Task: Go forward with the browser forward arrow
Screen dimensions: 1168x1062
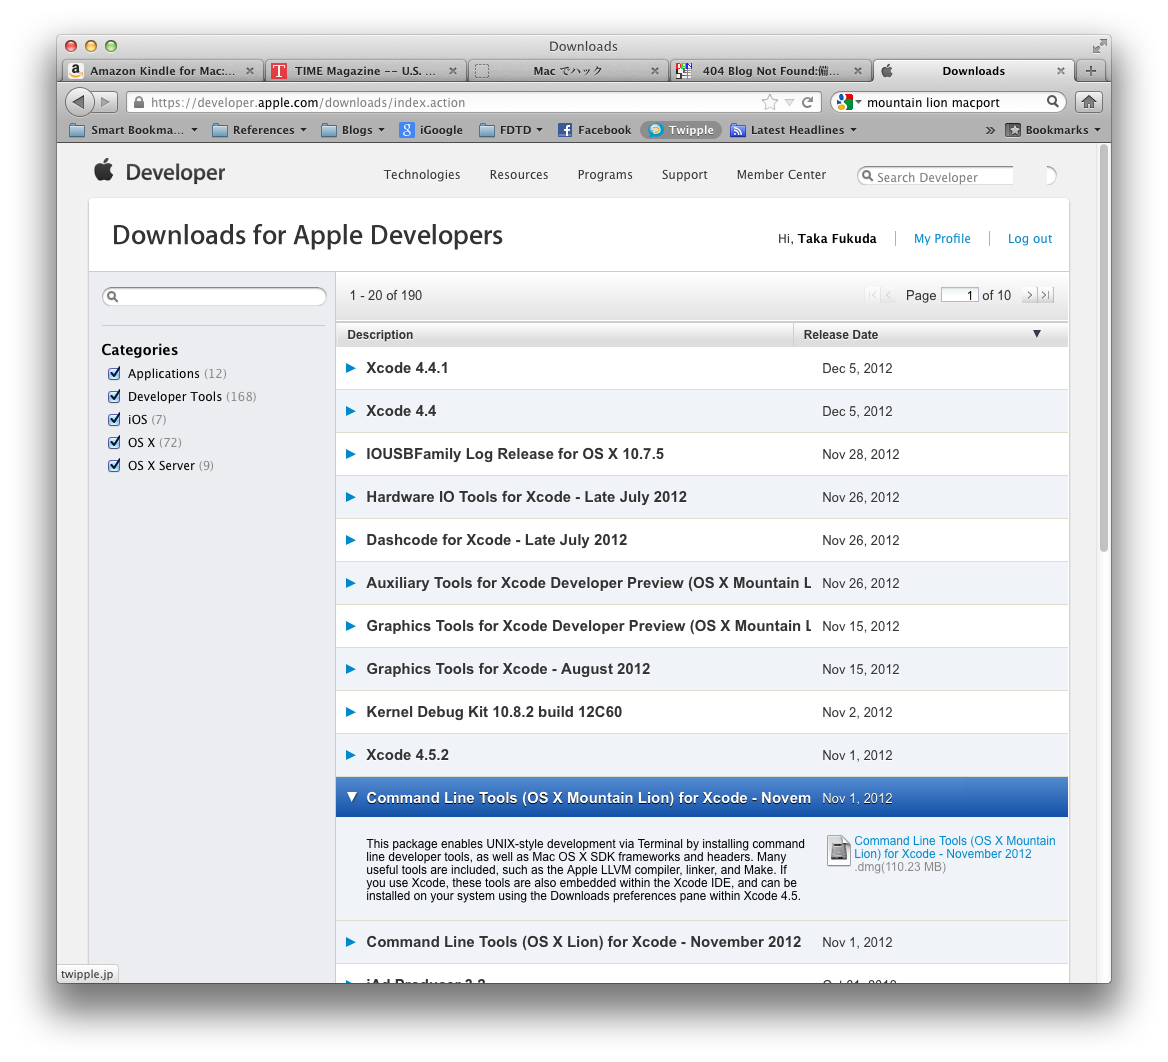Action: 107,102
